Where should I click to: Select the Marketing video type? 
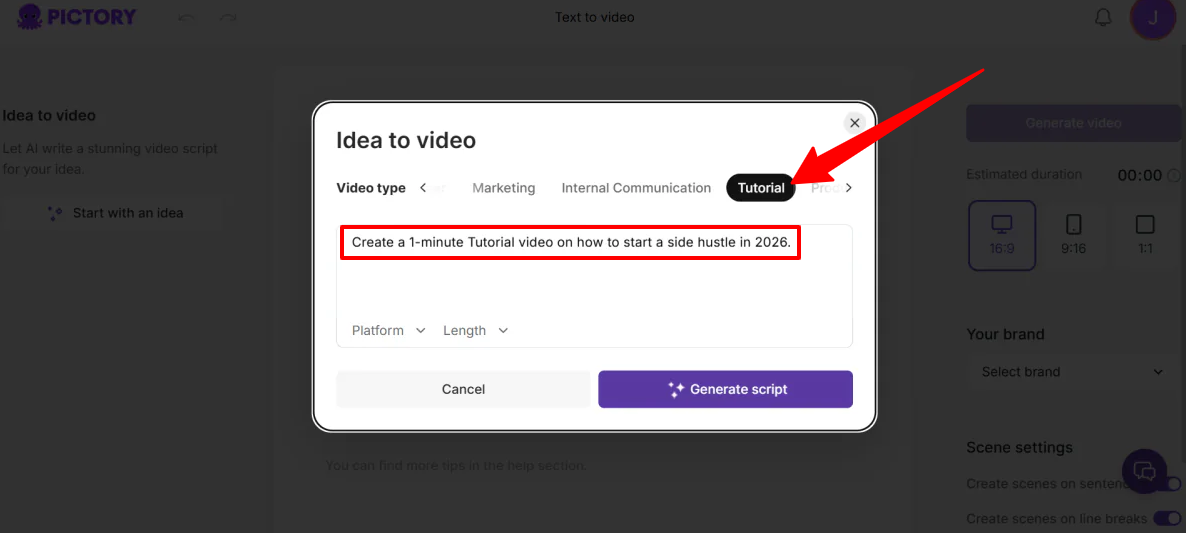(504, 187)
